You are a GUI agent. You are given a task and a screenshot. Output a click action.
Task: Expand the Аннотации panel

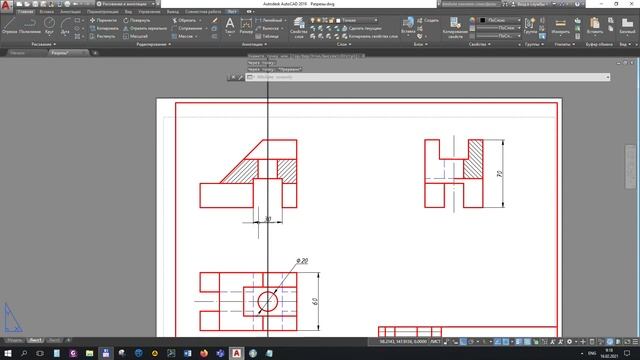pyautogui.click(x=254, y=44)
